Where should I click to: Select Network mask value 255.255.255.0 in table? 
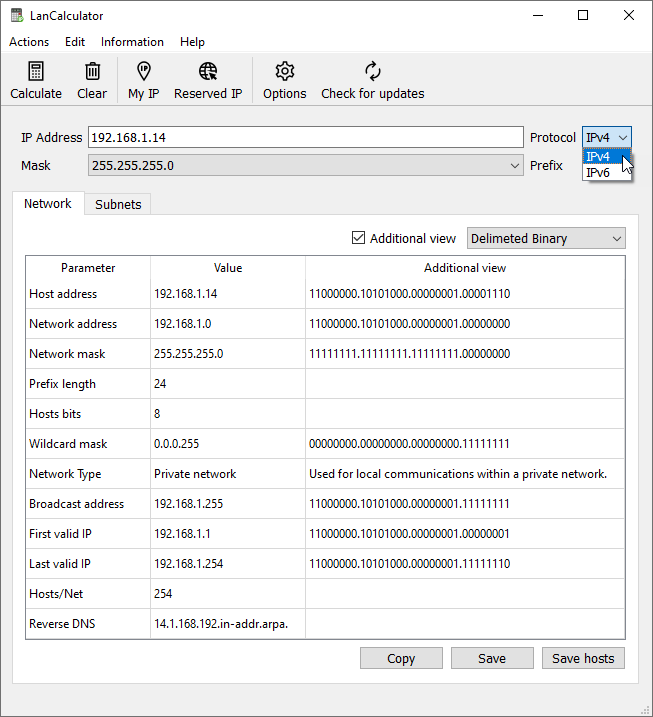228,354
